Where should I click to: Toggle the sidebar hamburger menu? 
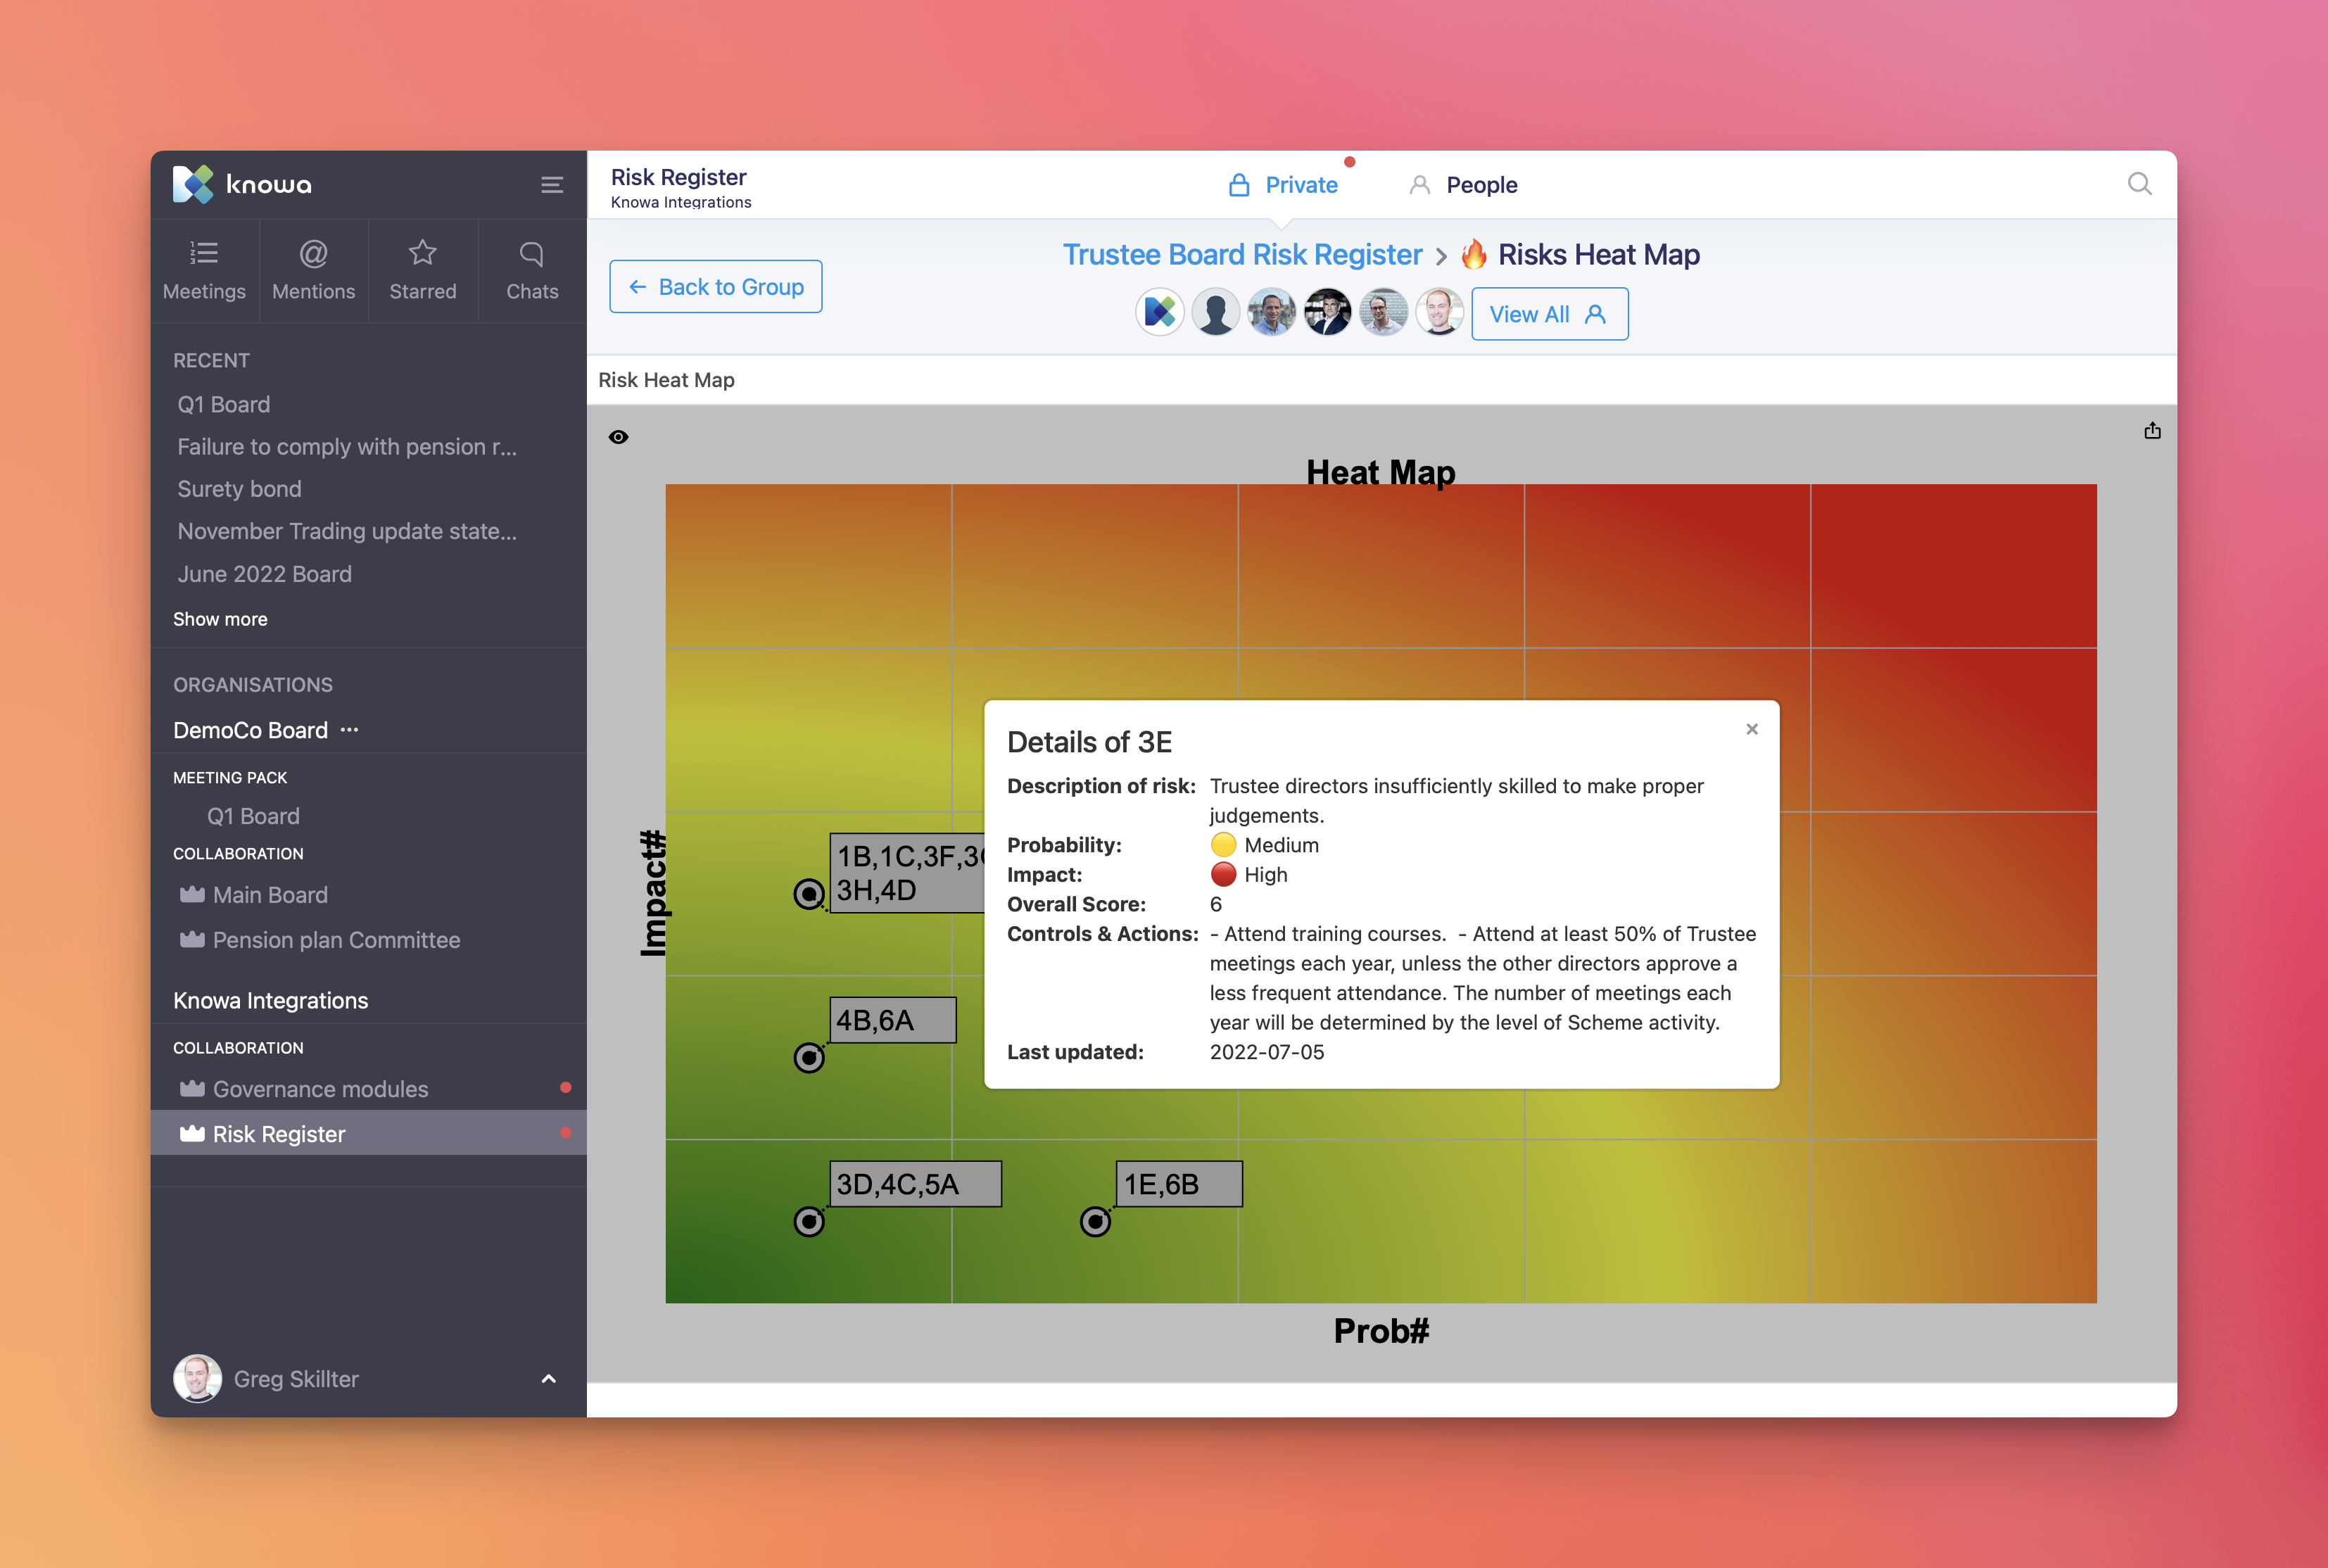coord(552,184)
